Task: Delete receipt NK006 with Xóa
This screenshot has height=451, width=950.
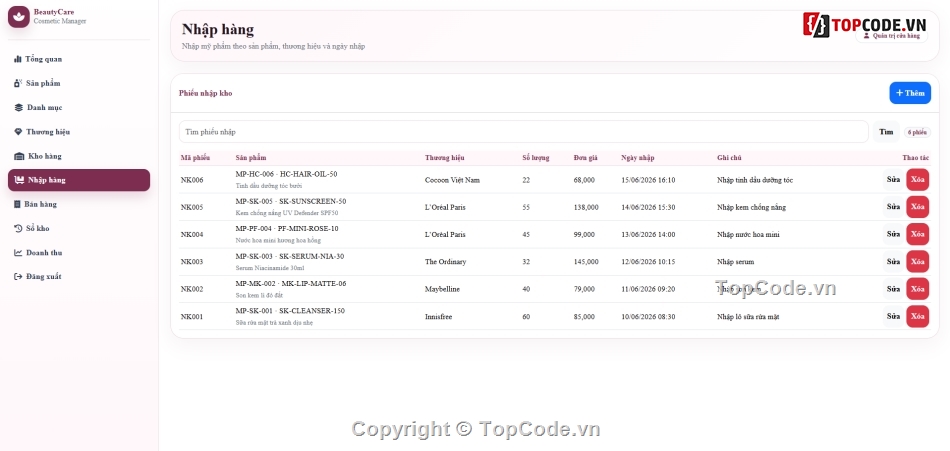Action: tap(917, 180)
